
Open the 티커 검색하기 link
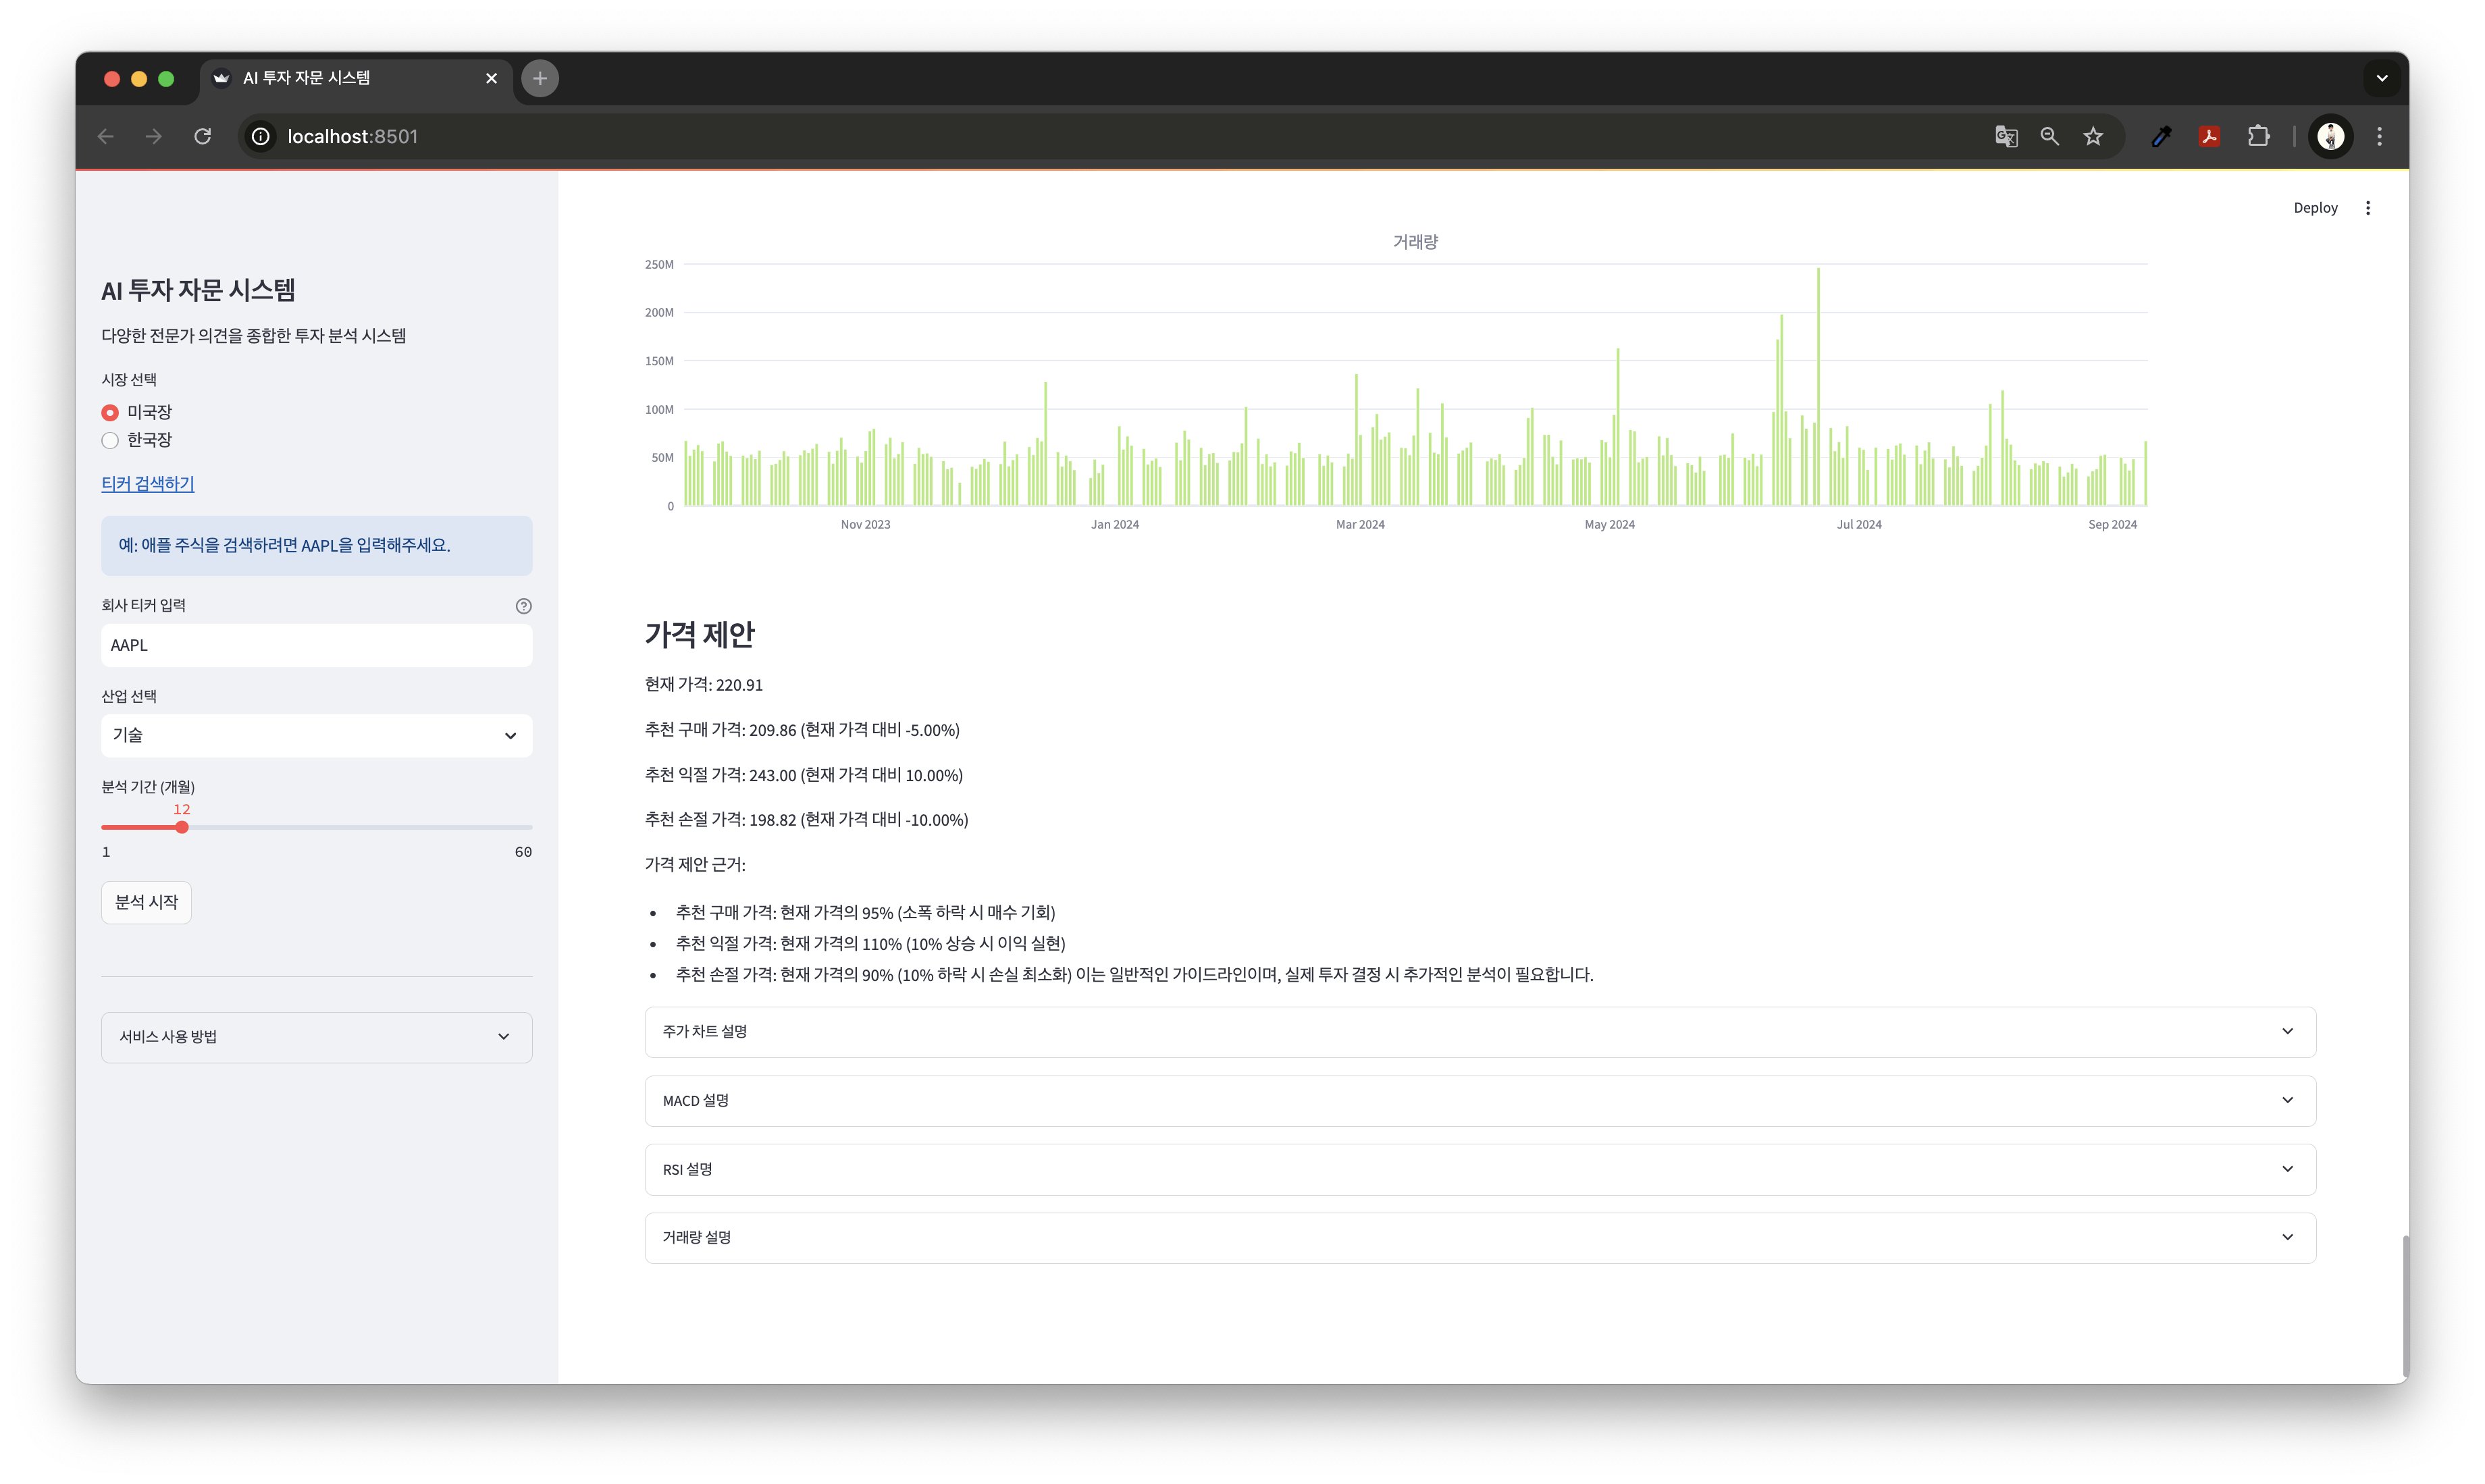click(148, 484)
